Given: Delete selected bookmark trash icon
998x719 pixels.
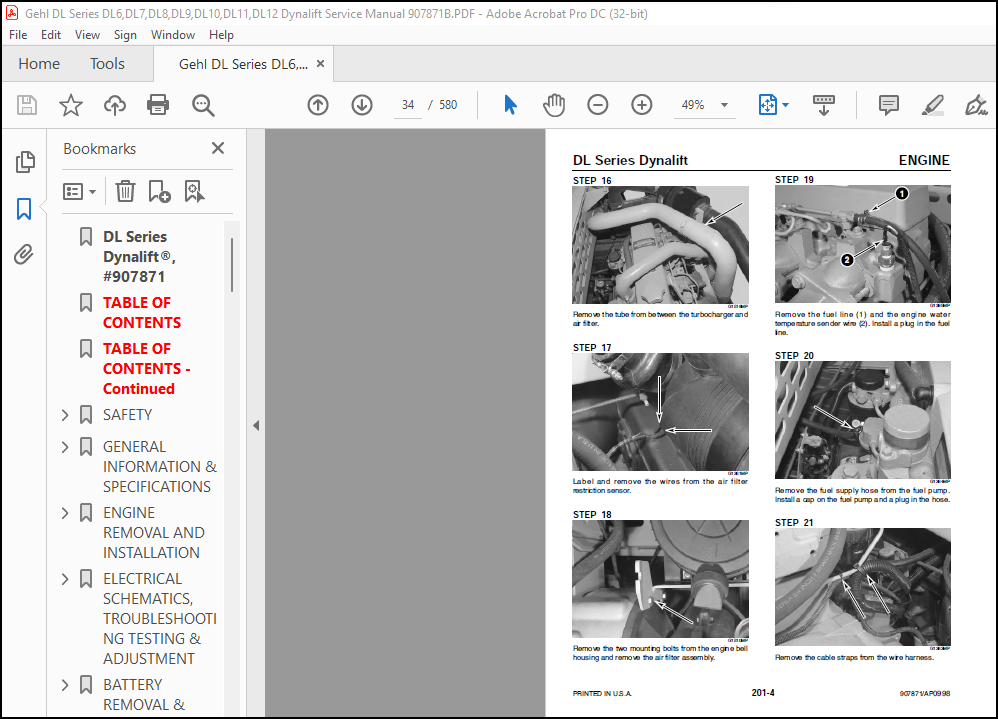Looking at the screenshot, I should pos(125,191).
